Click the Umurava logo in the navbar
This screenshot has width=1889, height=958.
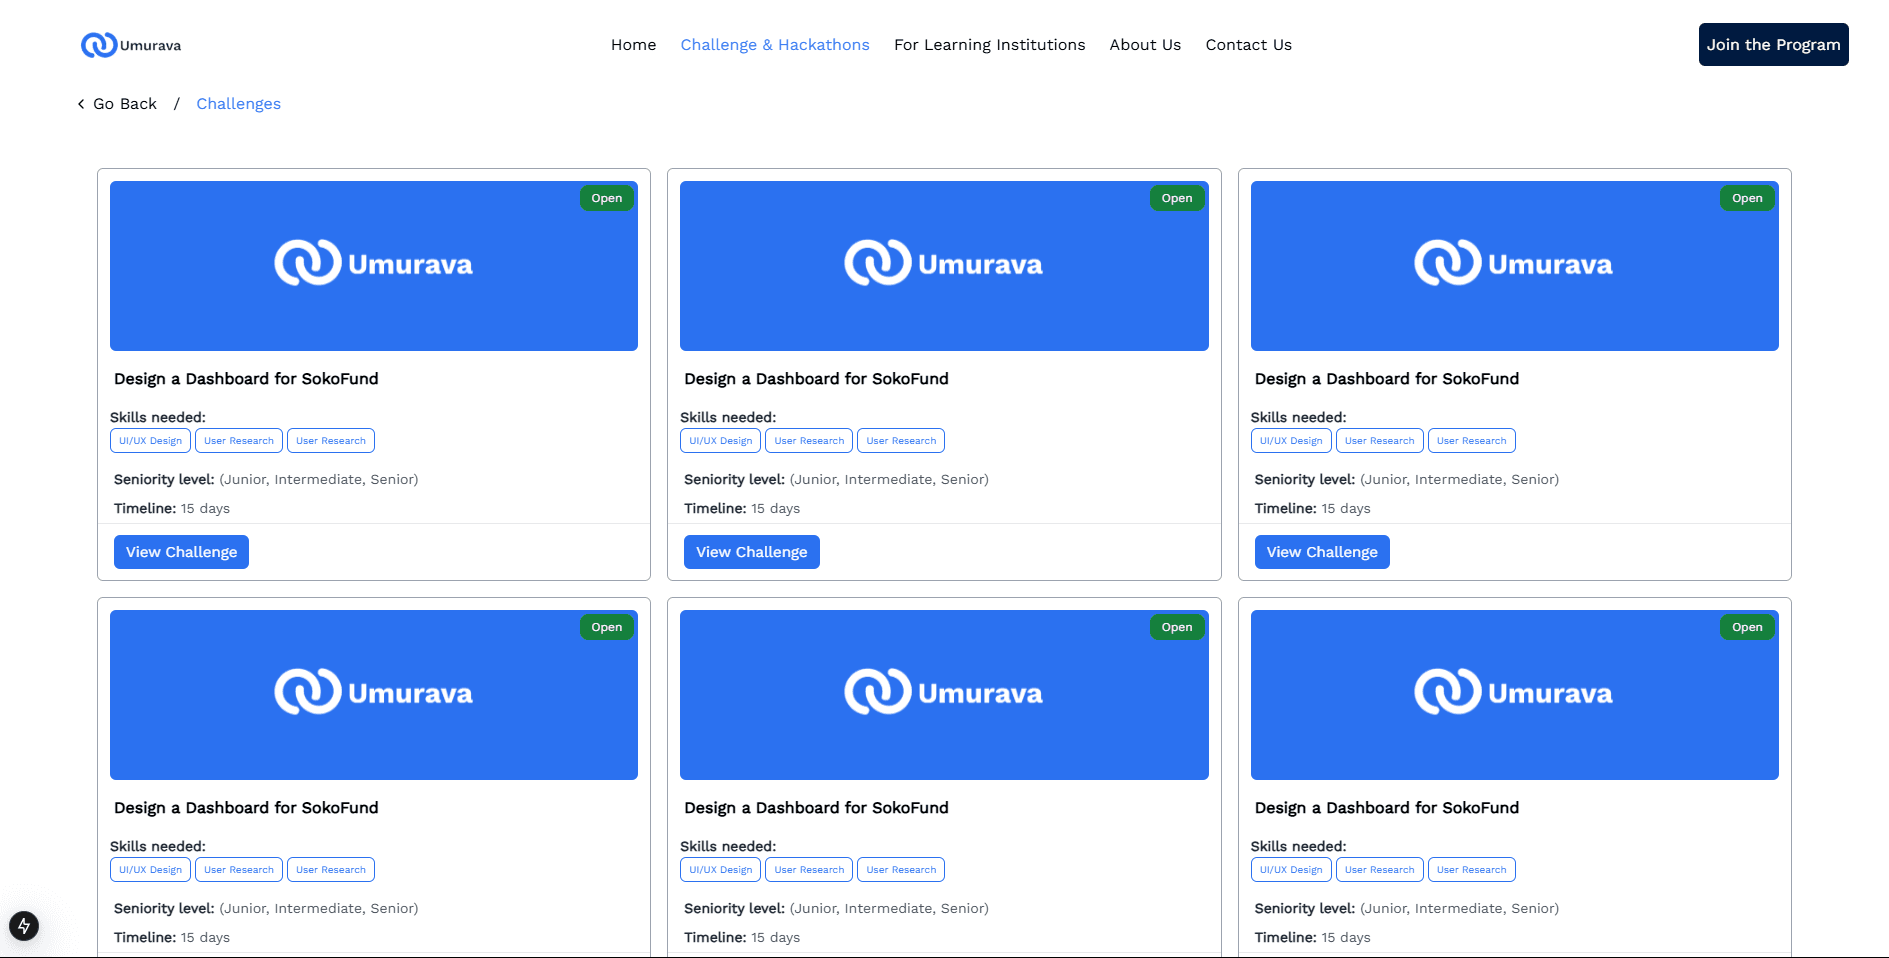(x=130, y=44)
